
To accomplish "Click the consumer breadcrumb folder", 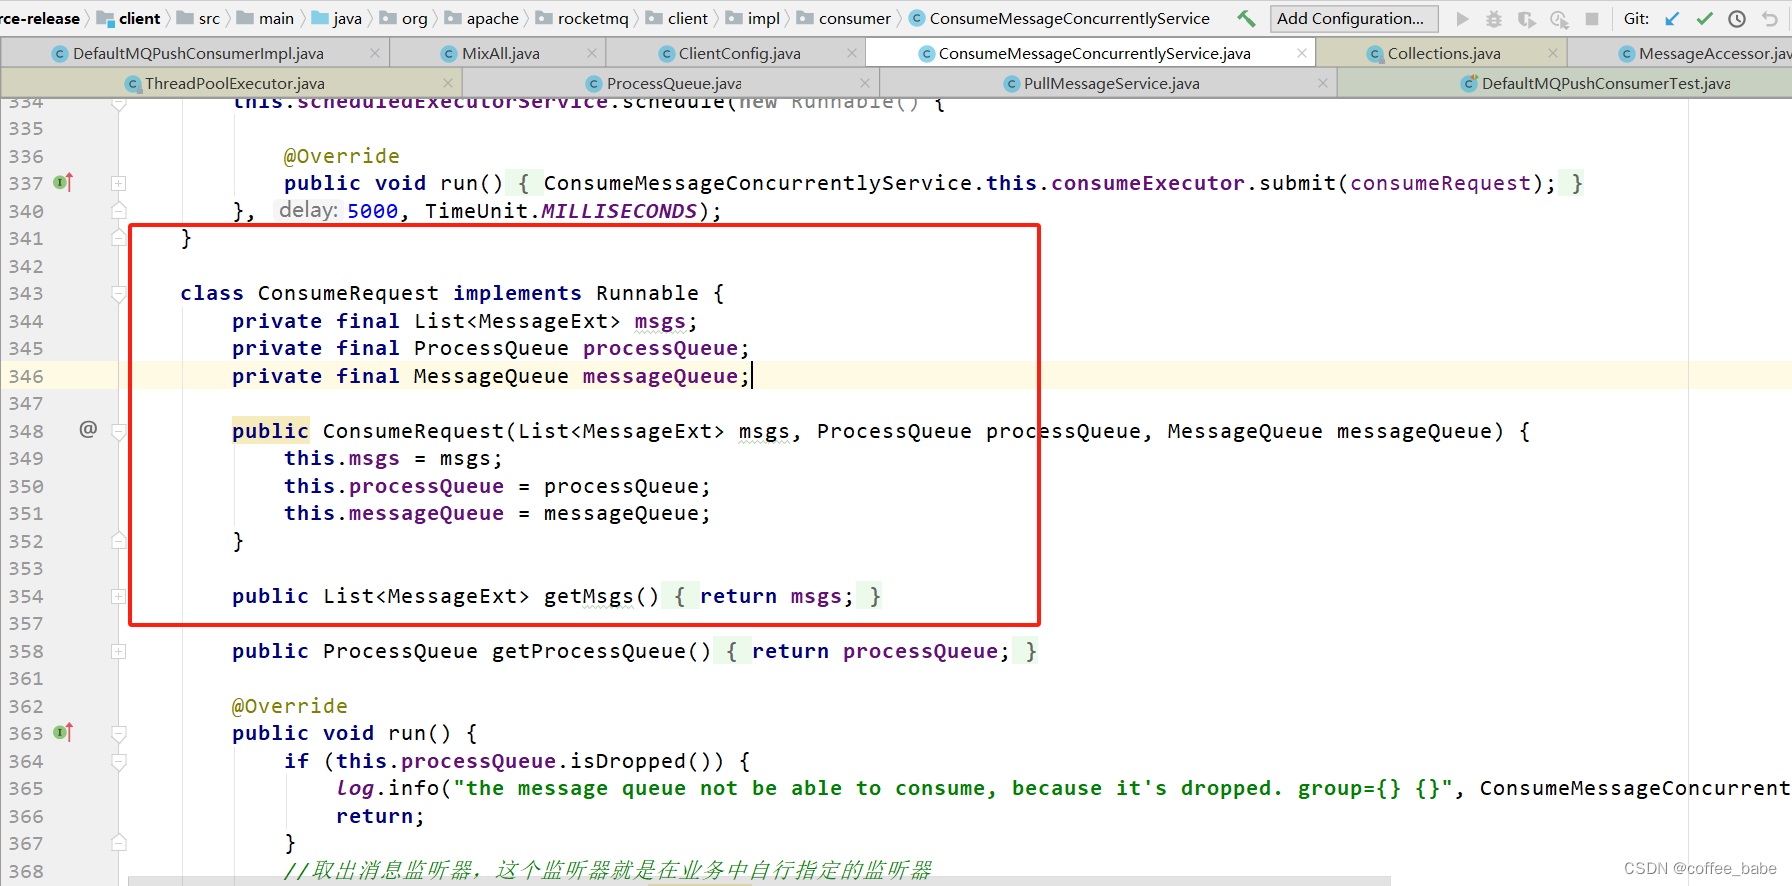I will click(x=843, y=18).
